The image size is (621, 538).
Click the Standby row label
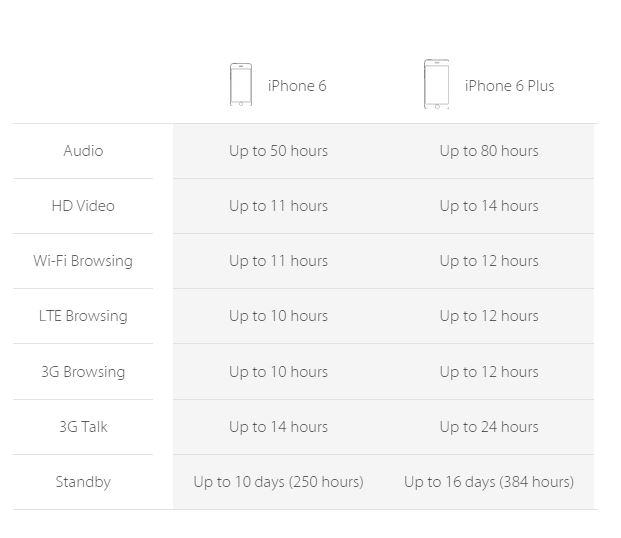tap(83, 482)
